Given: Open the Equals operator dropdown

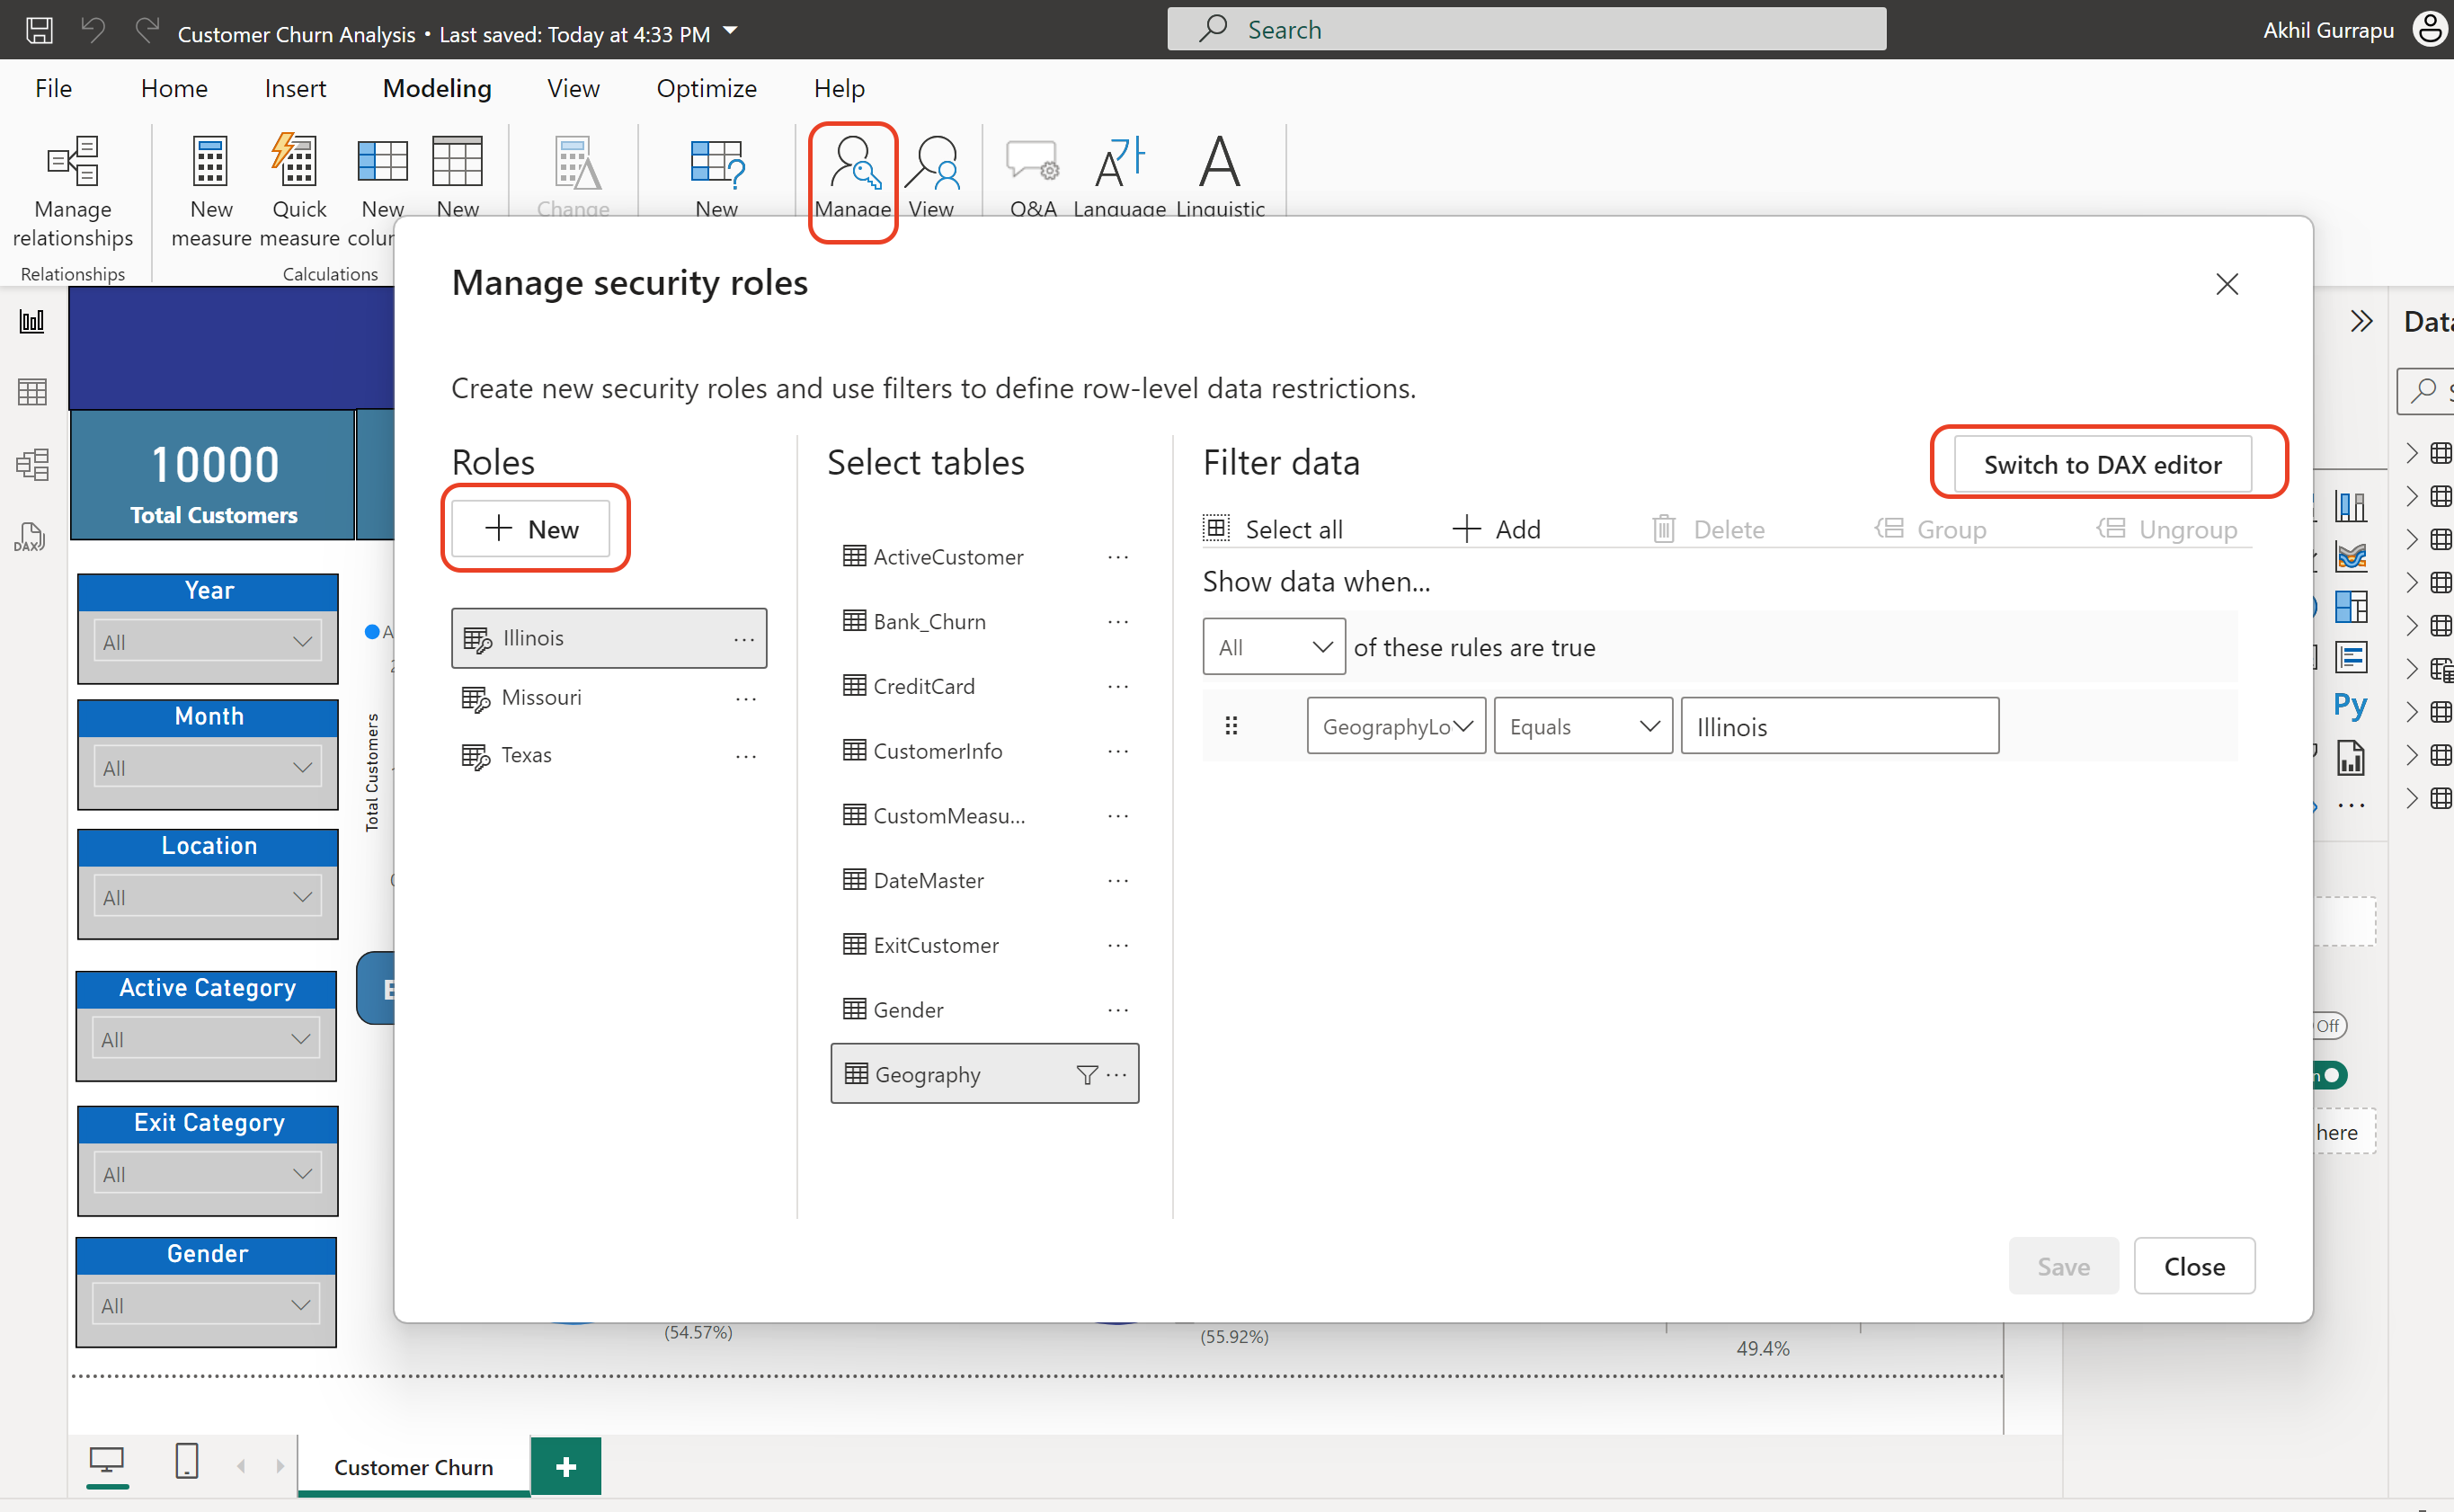Looking at the screenshot, I should click(1583, 727).
